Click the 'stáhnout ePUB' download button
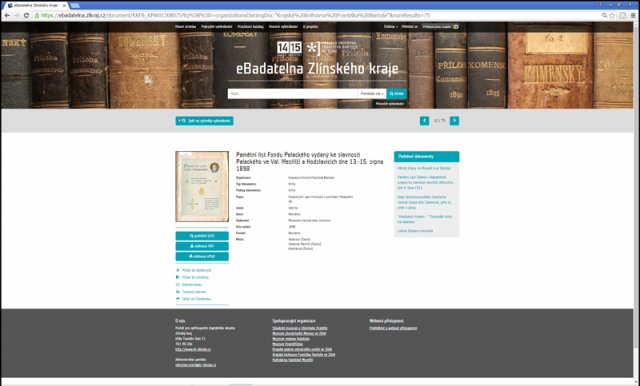 (x=202, y=256)
